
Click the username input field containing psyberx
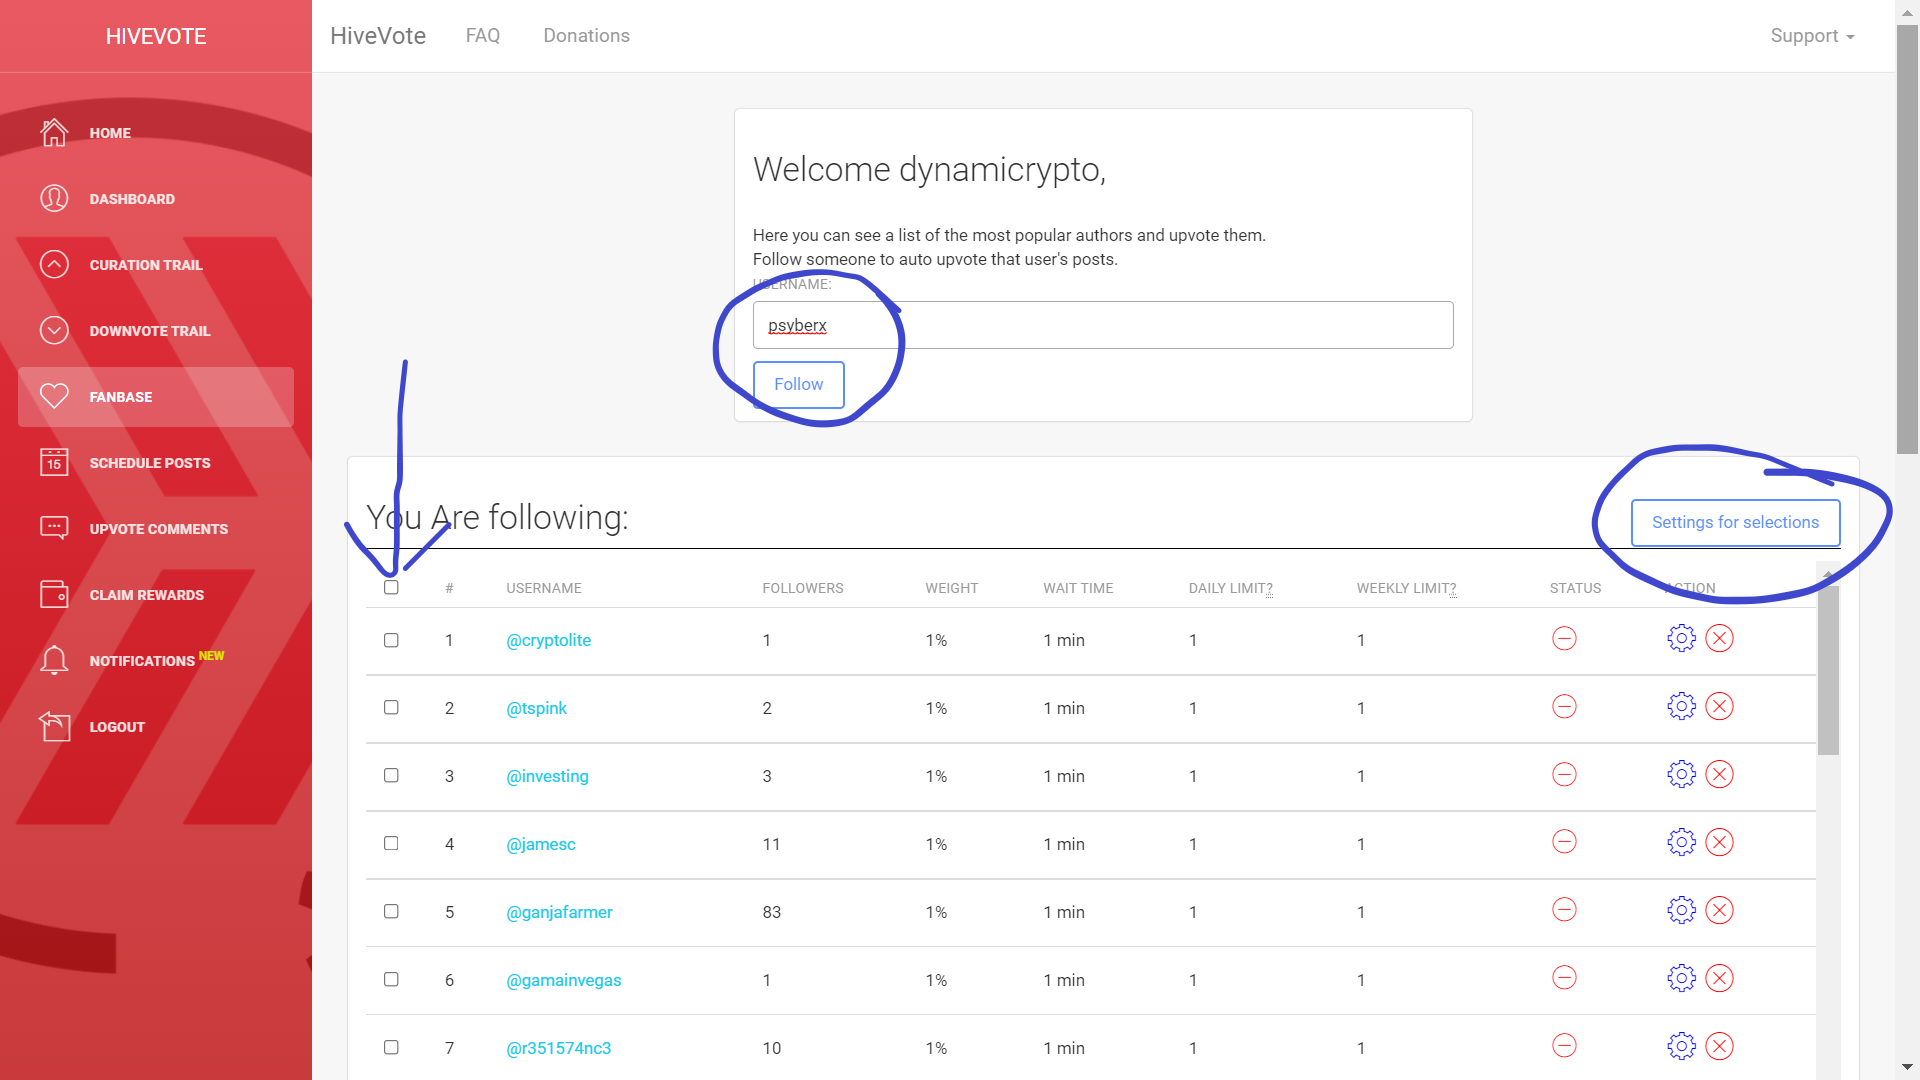(1103, 325)
